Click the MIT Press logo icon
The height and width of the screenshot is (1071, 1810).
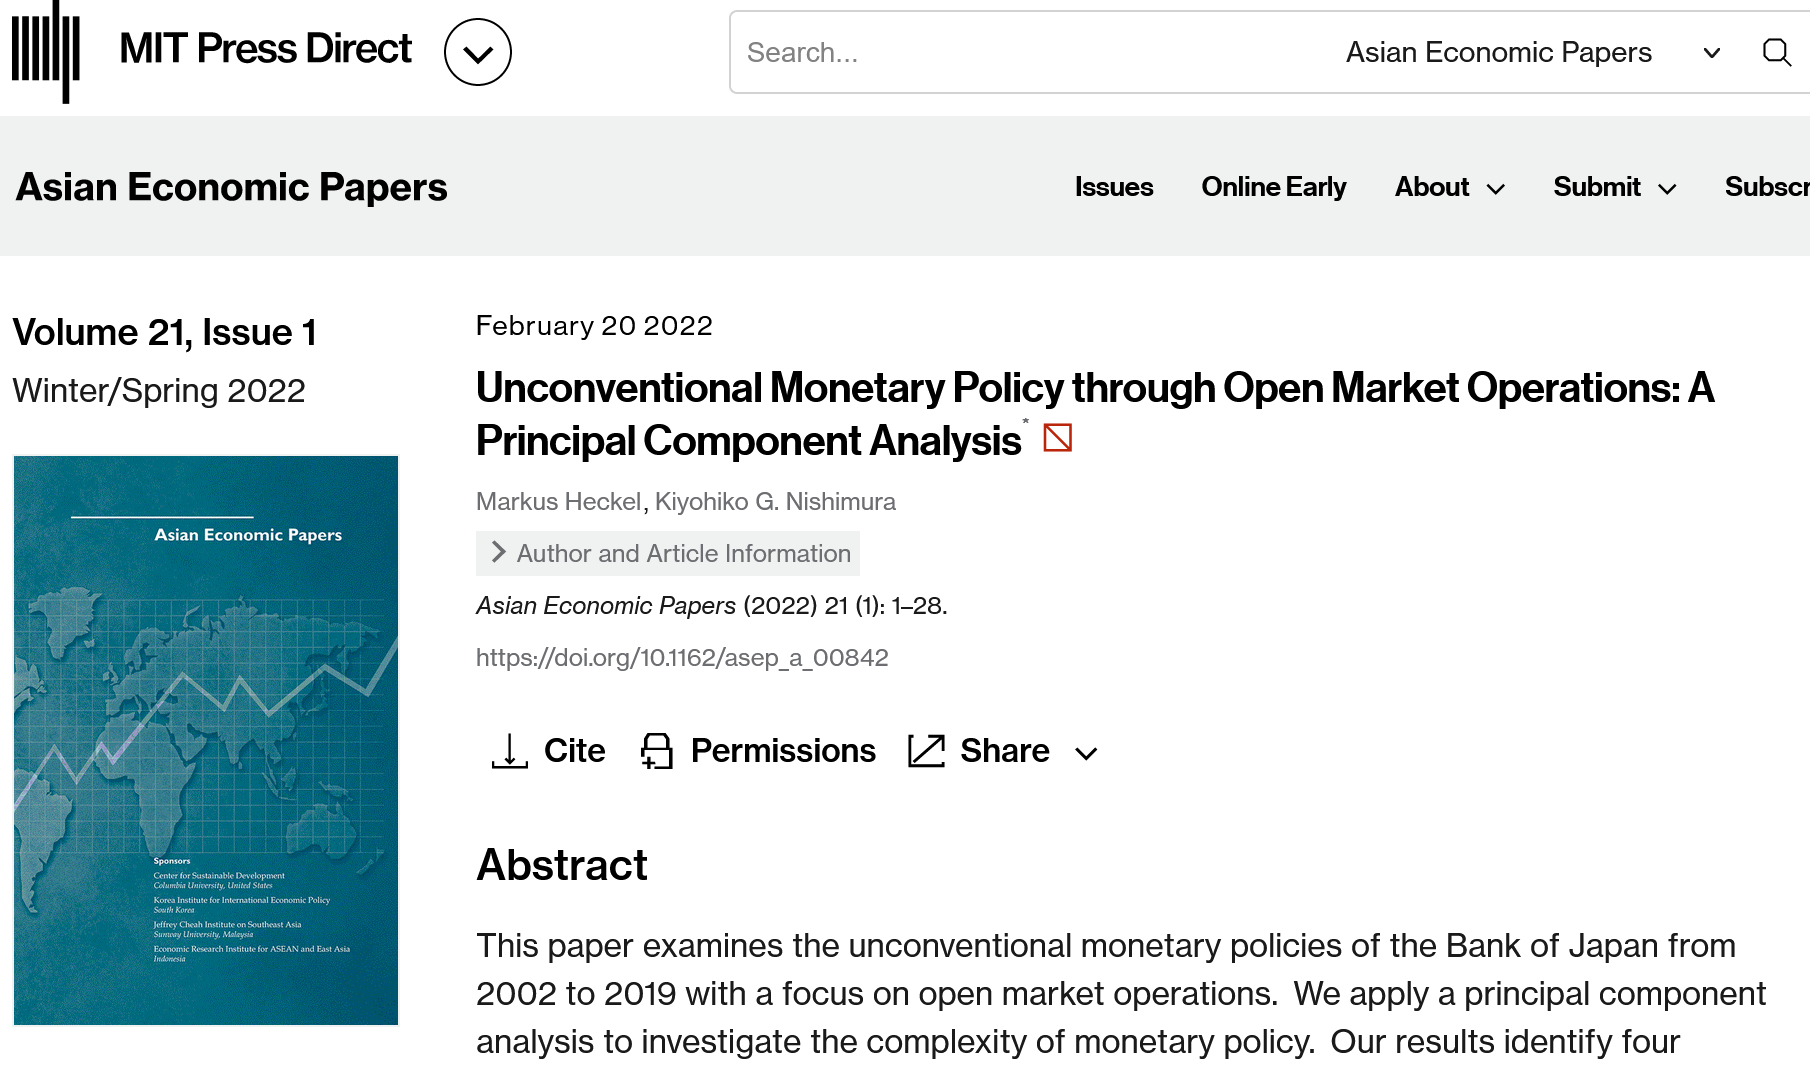46,52
